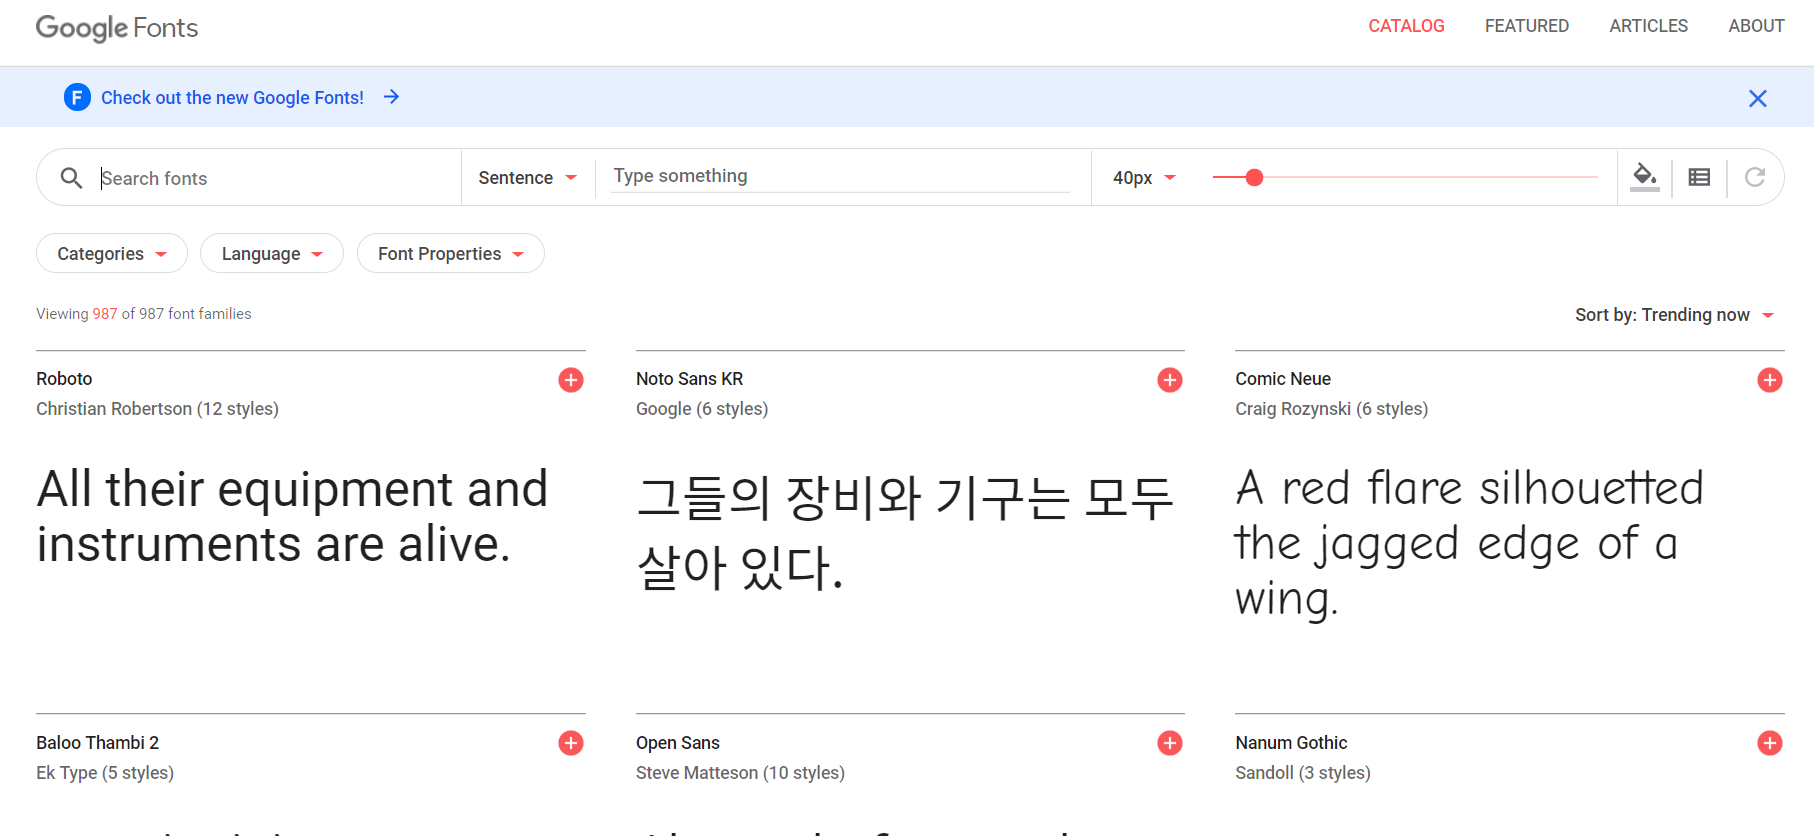Add Baloo Thambi 2 with its plus button
The image size is (1814, 836).
(571, 743)
